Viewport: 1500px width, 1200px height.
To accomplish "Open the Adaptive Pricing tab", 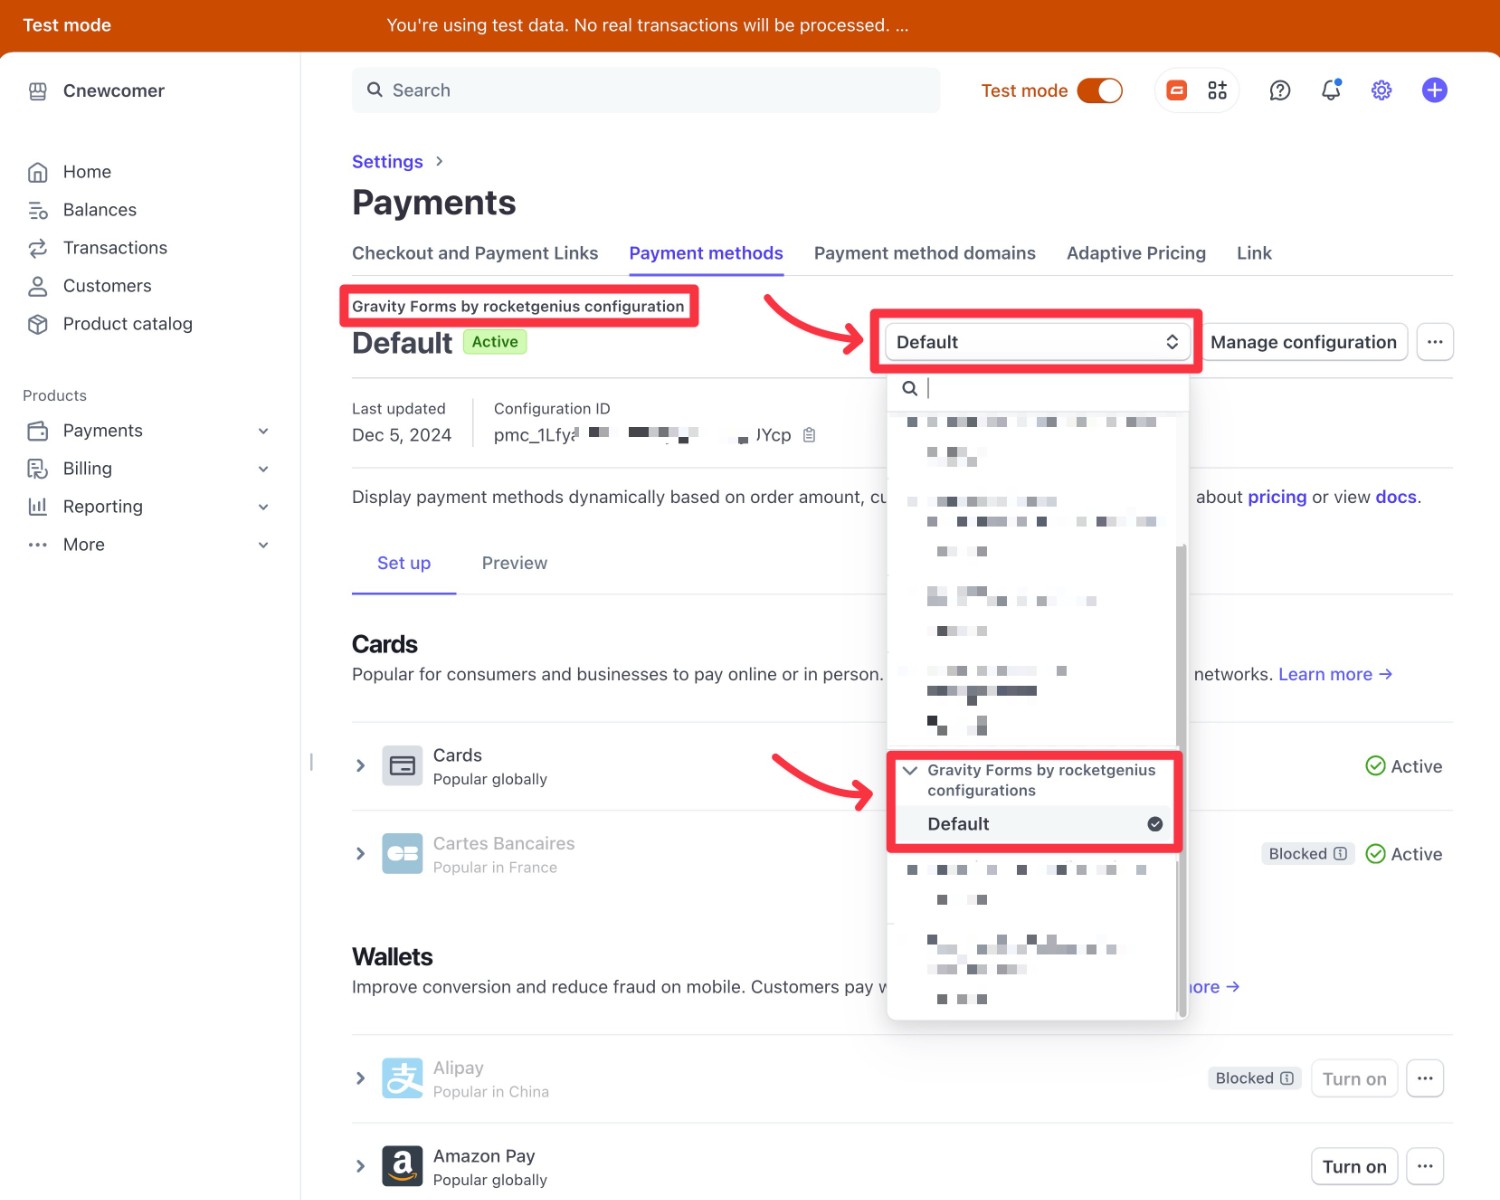I will [x=1136, y=253].
